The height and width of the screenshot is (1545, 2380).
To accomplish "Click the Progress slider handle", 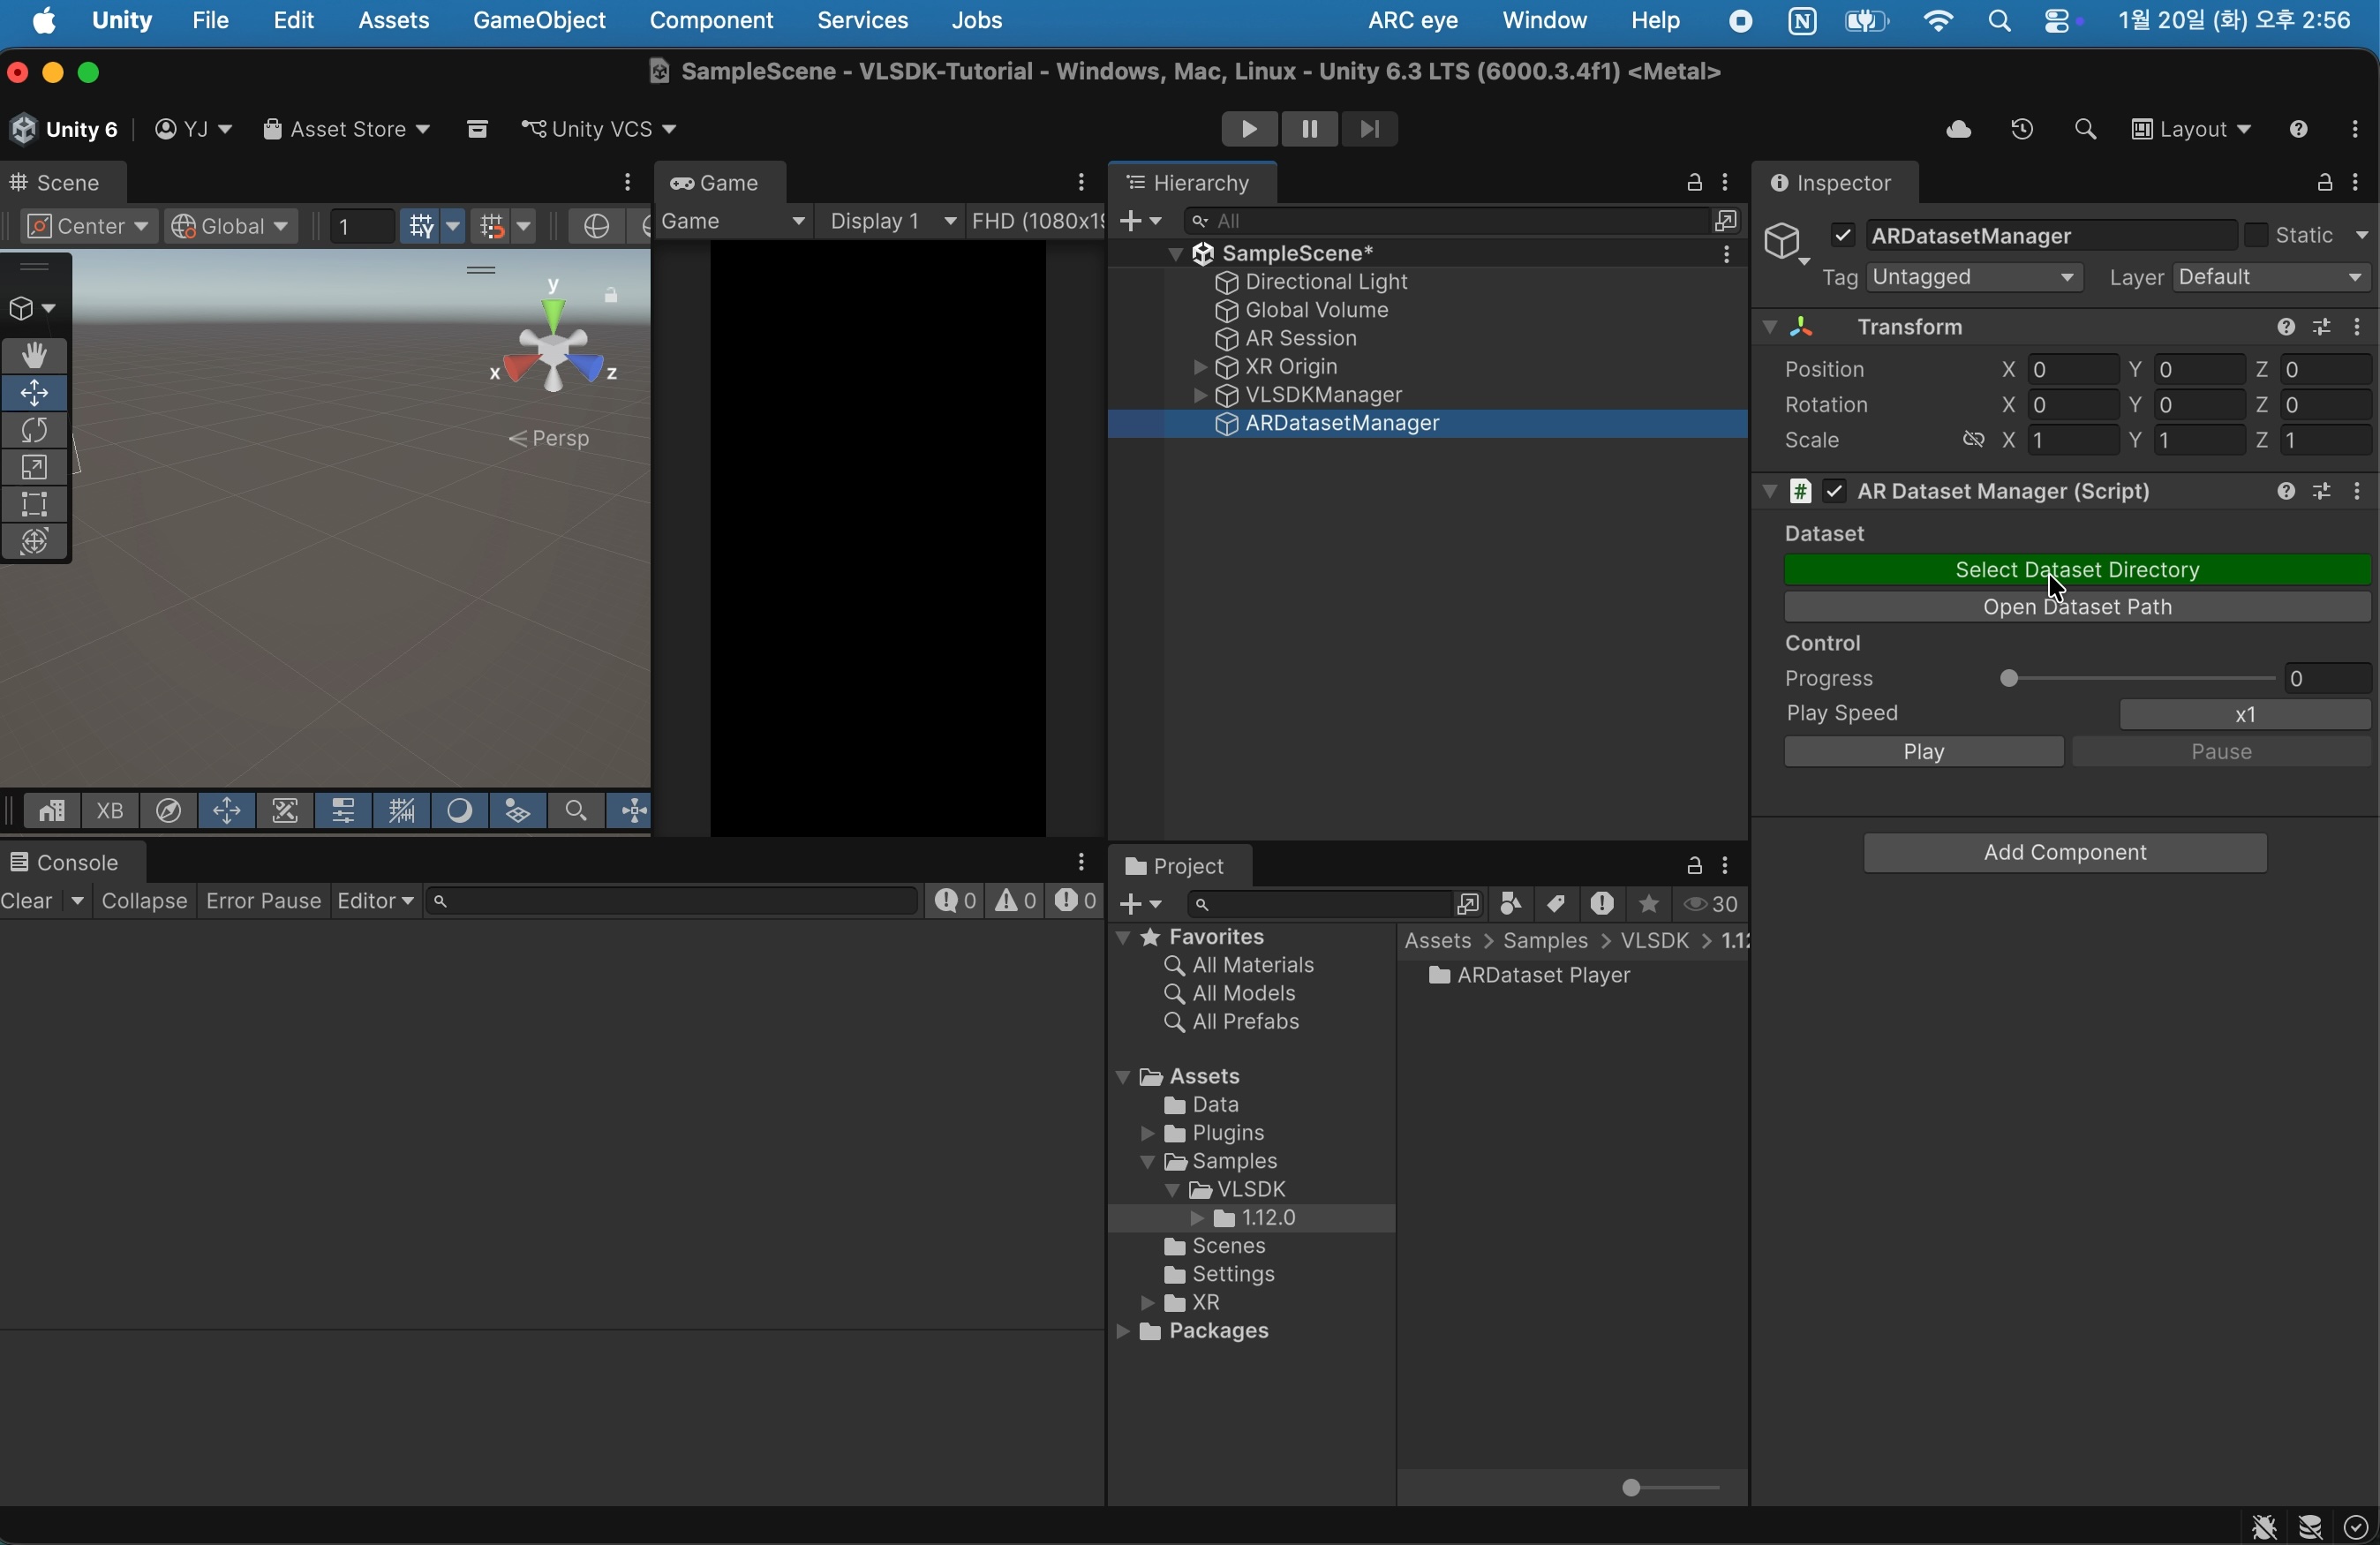I will pos(2009,680).
